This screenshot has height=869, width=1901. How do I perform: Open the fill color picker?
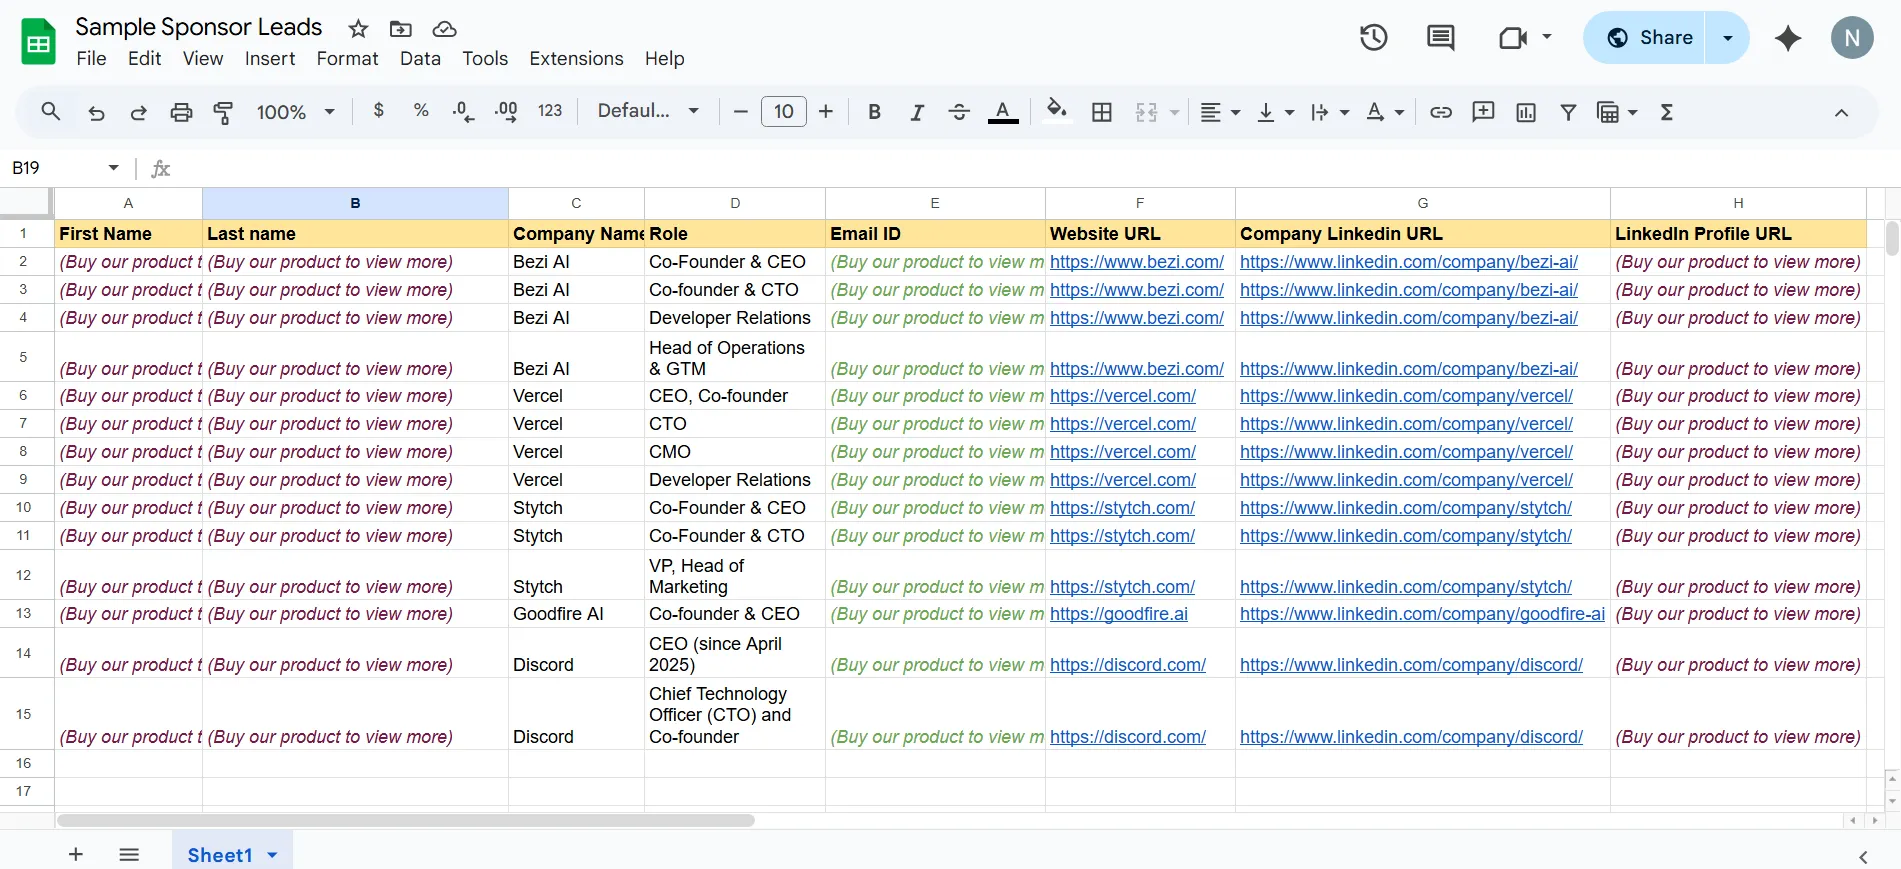1056,111
